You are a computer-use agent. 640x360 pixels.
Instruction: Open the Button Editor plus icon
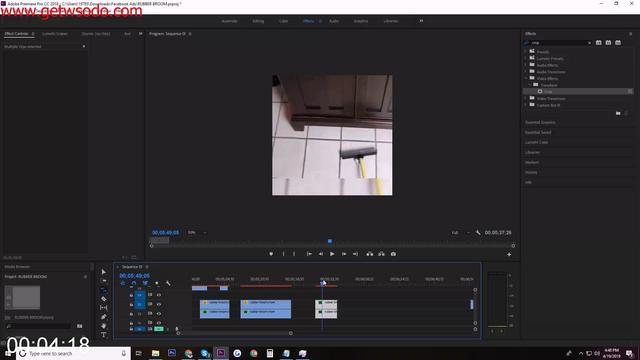[509, 254]
